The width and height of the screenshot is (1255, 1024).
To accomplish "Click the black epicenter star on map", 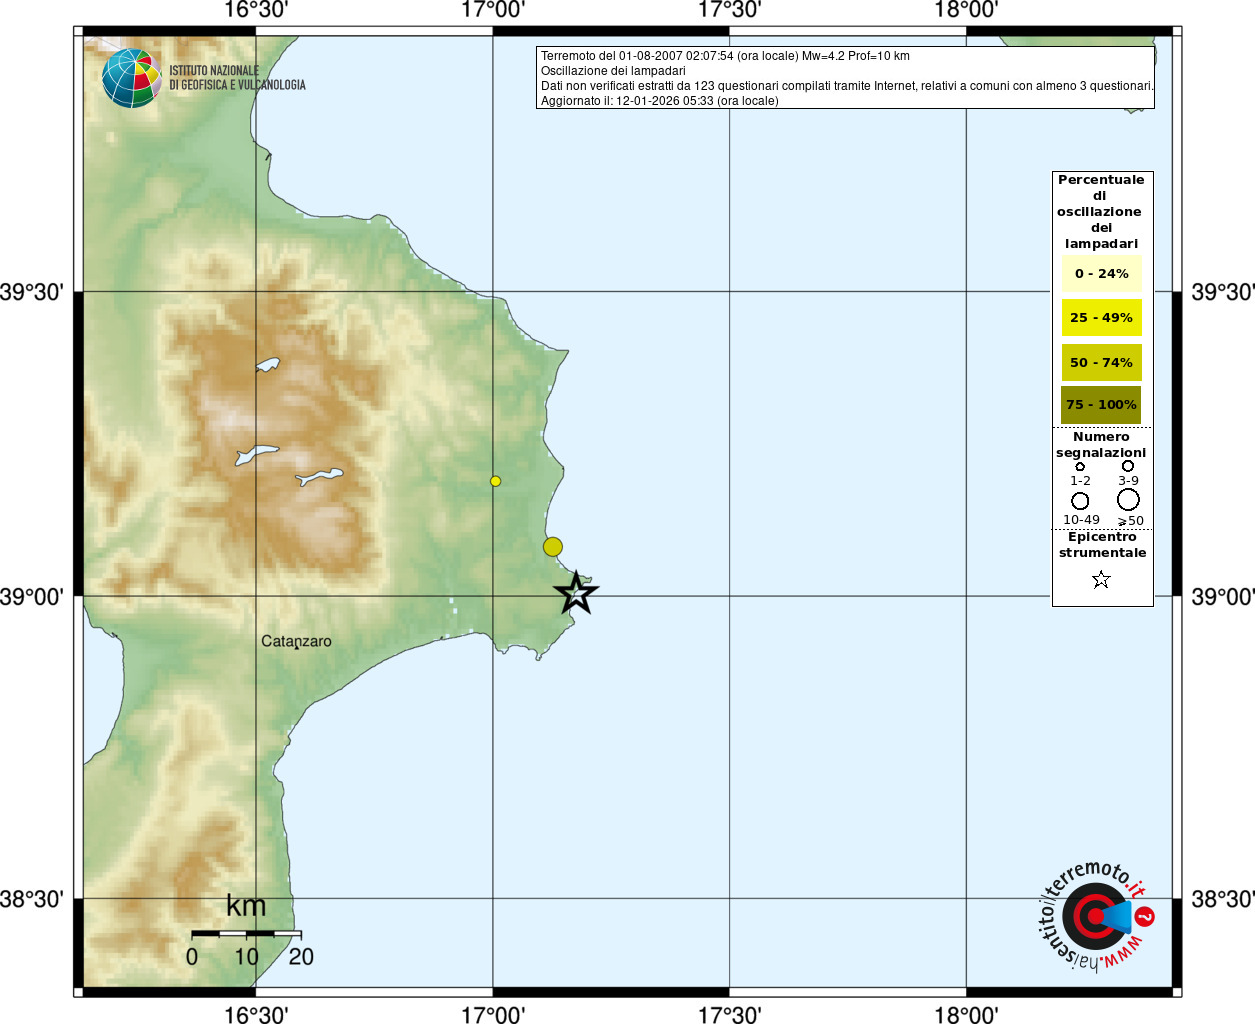I will point(576,593).
